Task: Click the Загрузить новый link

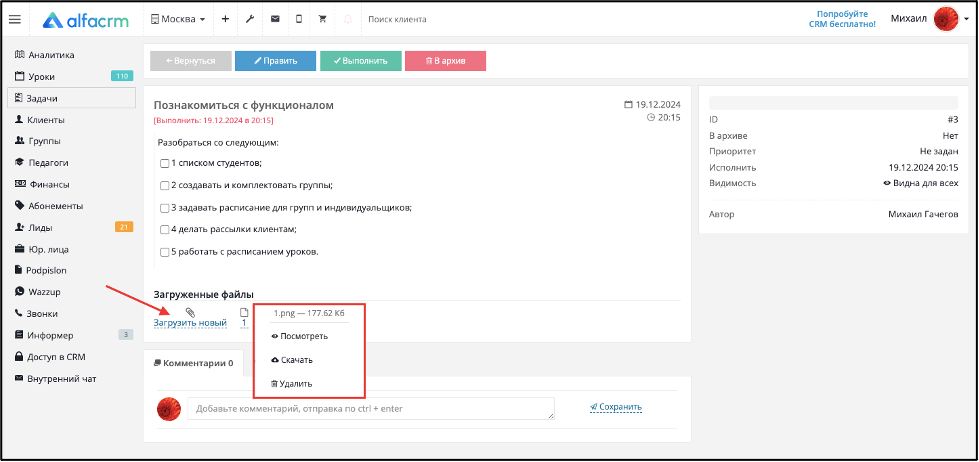Action: [x=190, y=323]
